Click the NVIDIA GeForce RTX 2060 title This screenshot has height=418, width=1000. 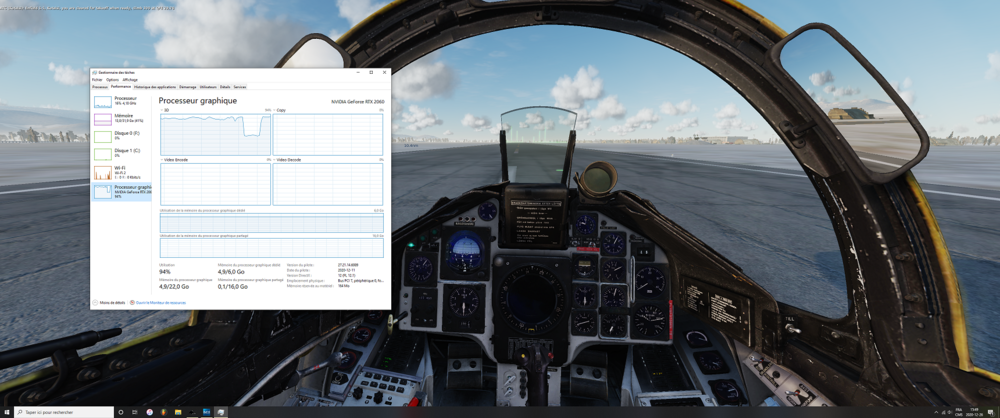[x=357, y=101]
